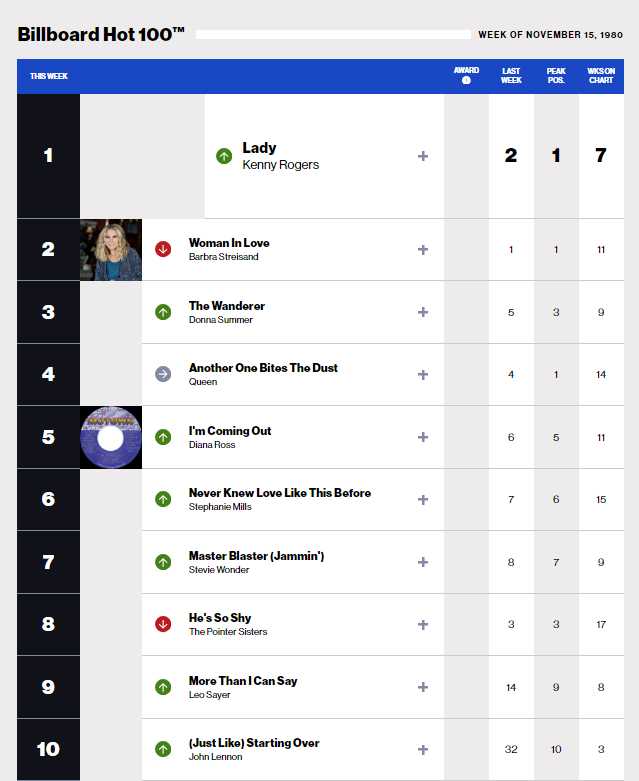639x781 pixels.
Task: Open the I'm Coming Out record thumbnail
Action: [111, 437]
